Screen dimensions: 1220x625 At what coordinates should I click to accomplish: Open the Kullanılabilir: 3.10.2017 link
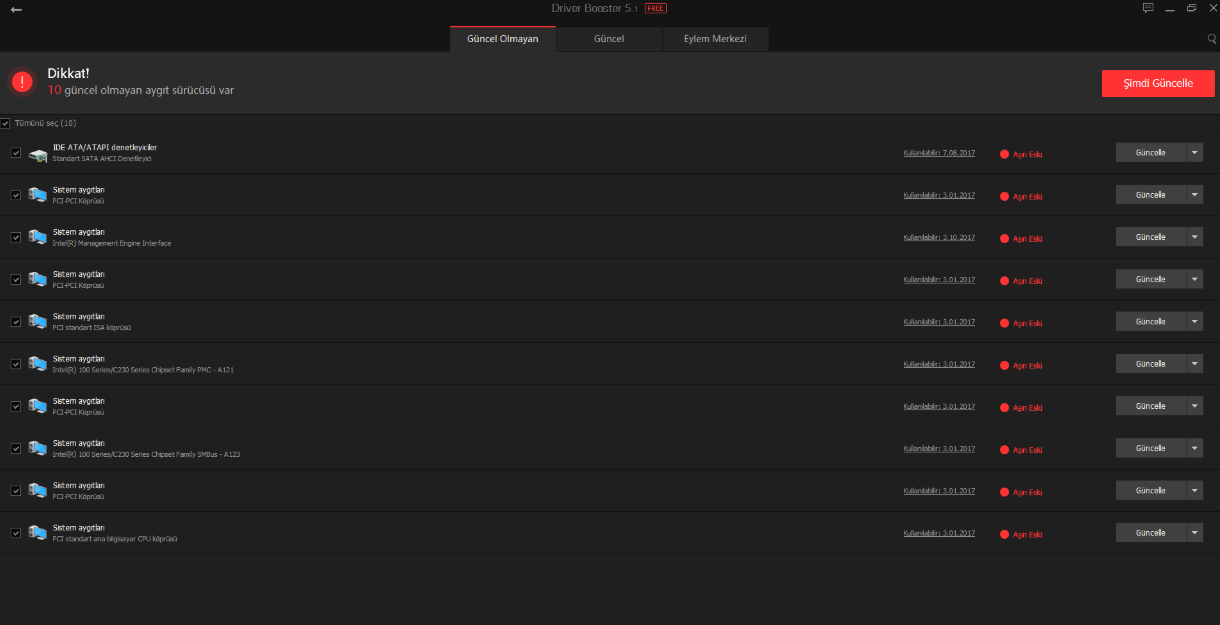point(939,238)
